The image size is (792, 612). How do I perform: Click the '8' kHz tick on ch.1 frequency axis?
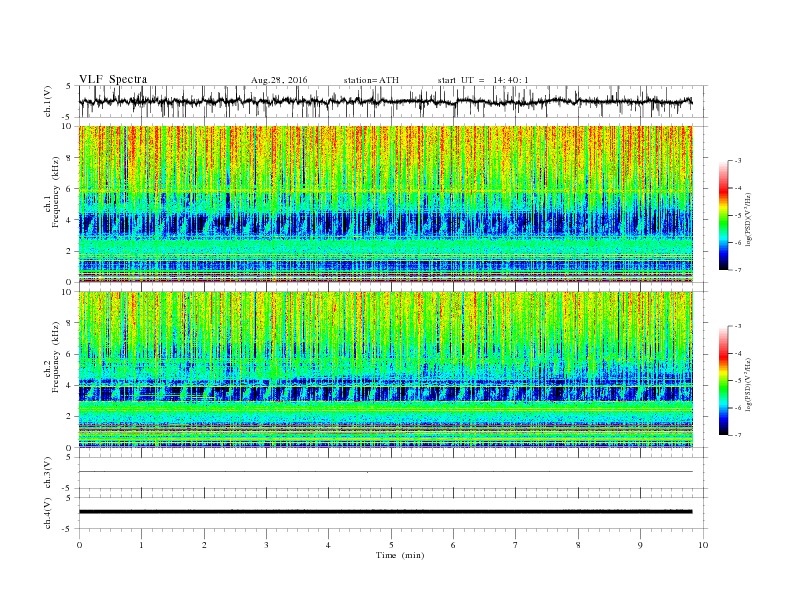pos(69,158)
